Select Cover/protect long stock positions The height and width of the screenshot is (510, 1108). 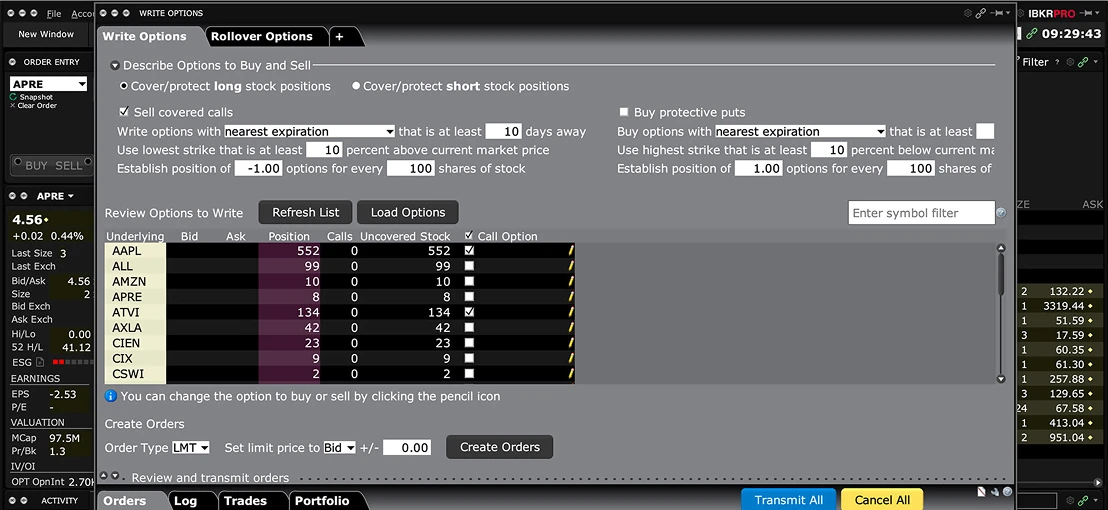[x=124, y=86]
